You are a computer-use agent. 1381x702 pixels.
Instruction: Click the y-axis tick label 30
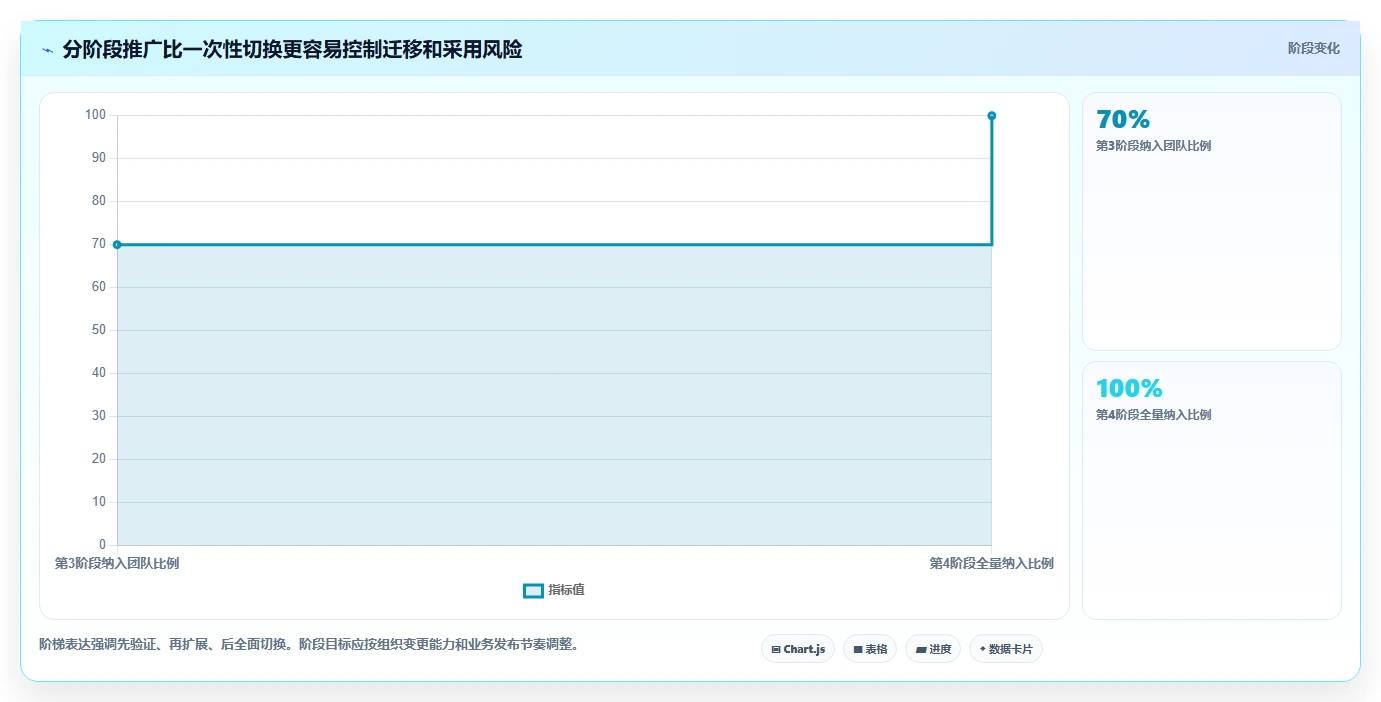point(99,416)
